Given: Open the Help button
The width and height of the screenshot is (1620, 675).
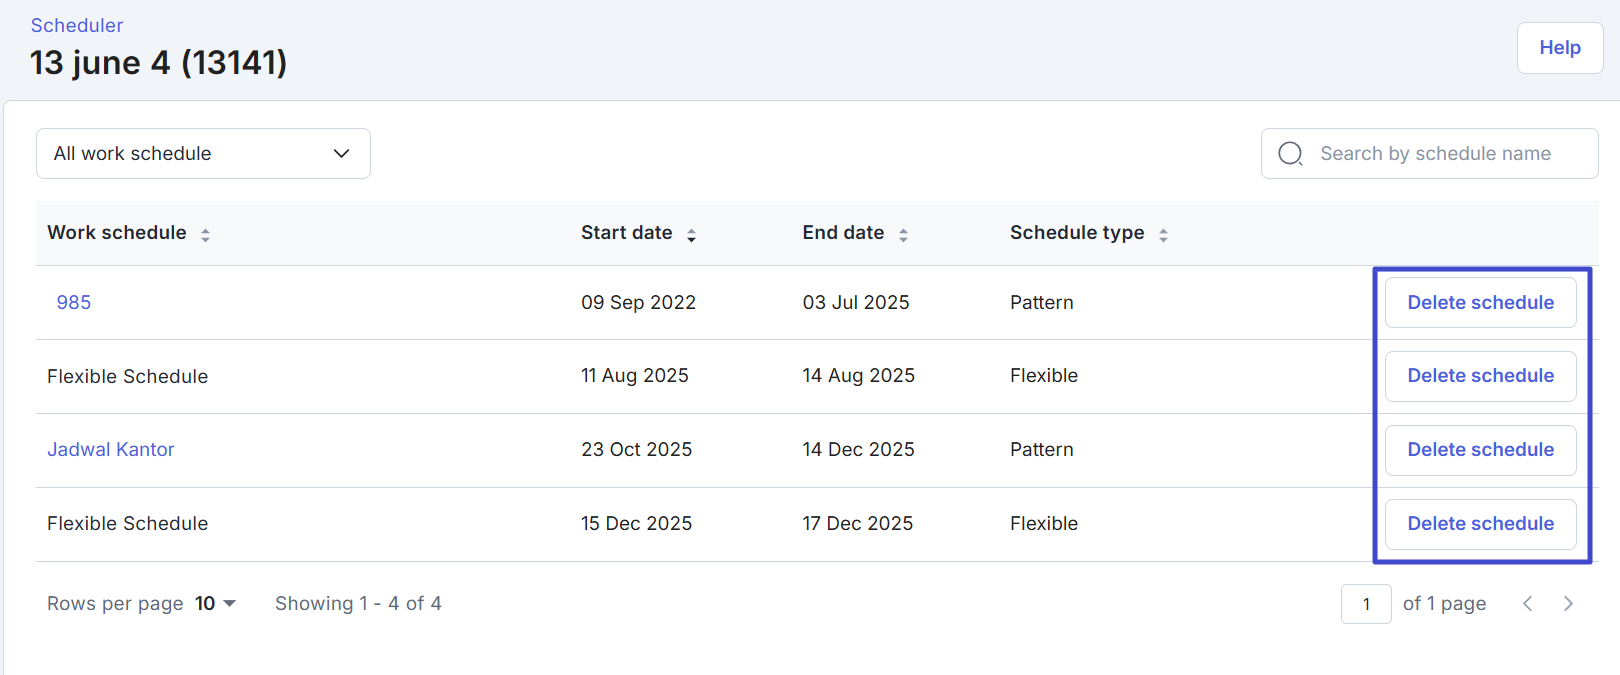Looking at the screenshot, I should point(1559,48).
